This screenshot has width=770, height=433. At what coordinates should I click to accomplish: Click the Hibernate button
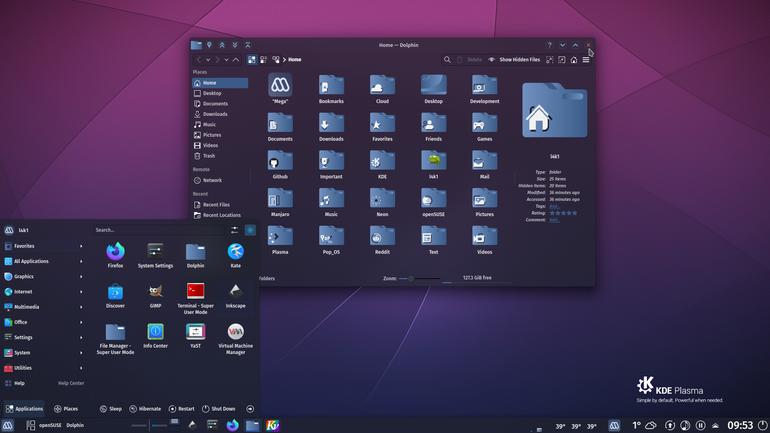(x=145, y=408)
